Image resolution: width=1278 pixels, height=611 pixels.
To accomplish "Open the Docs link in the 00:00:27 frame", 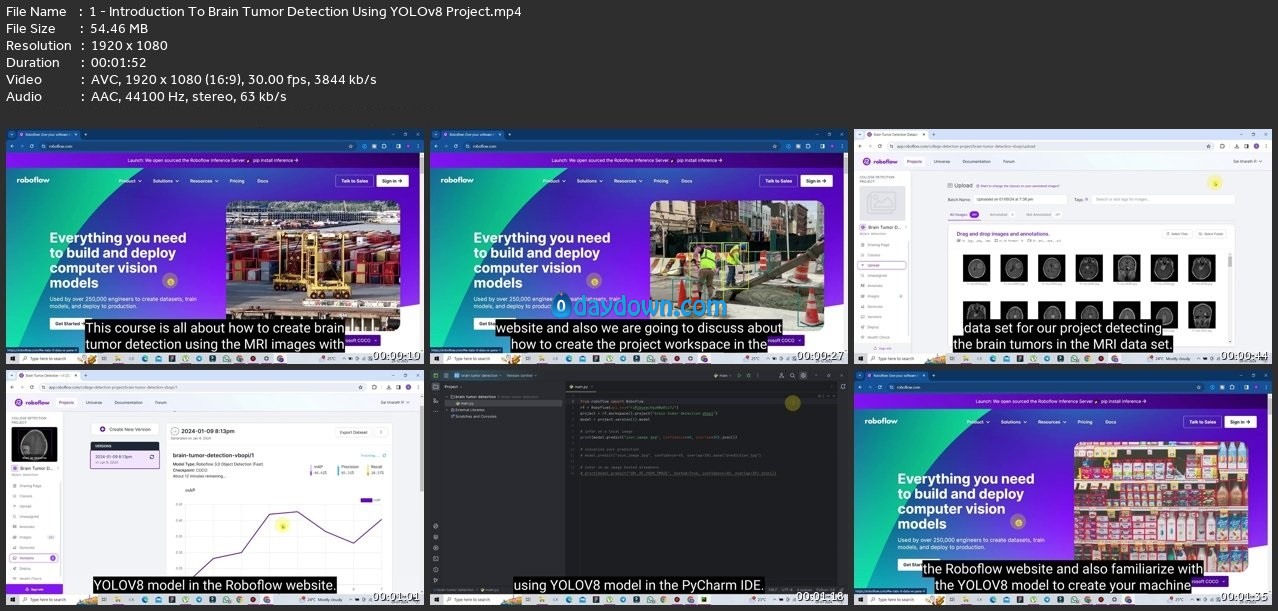I will pos(687,181).
